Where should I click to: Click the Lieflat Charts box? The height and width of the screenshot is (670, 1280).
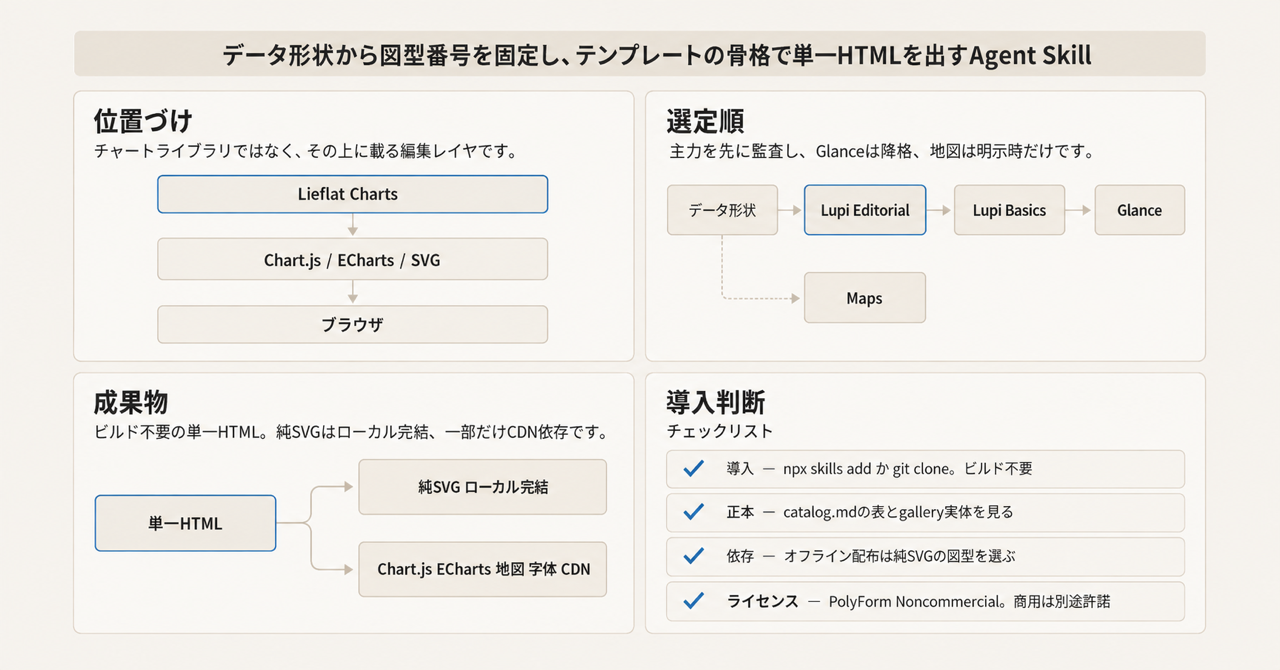pyautogui.click(x=352, y=194)
